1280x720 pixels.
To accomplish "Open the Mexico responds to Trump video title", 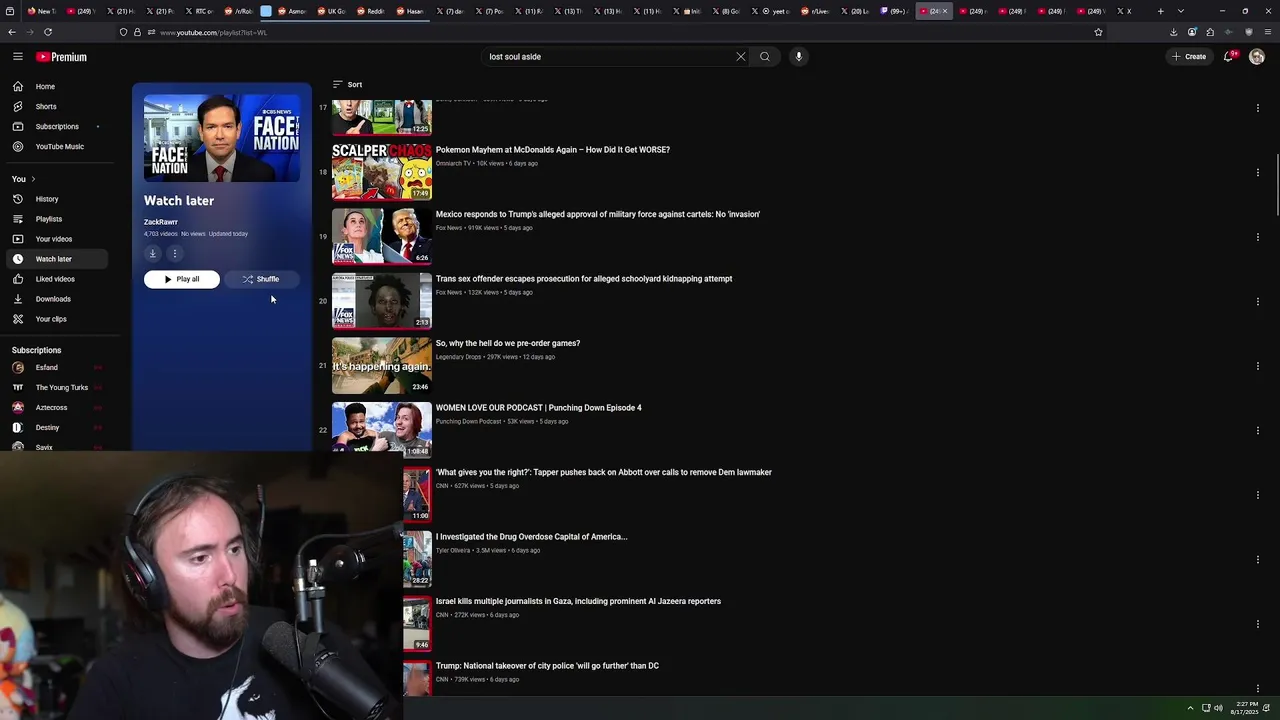I will [x=598, y=214].
